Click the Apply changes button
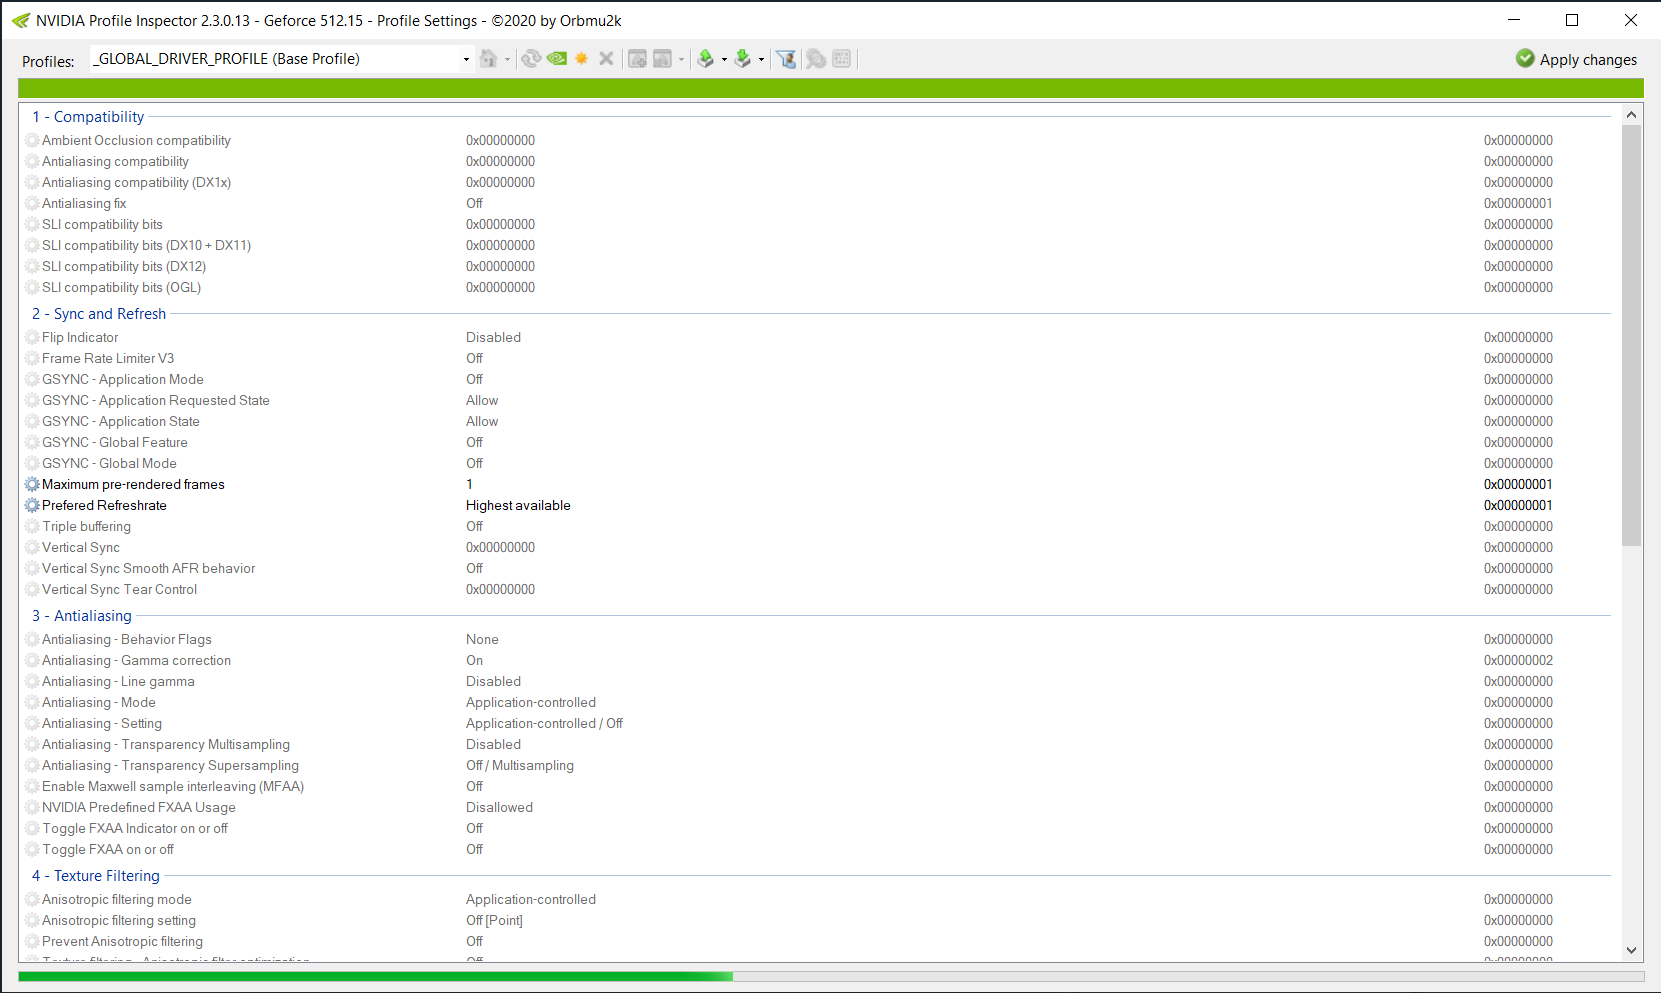The image size is (1661, 993). coord(1577,59)
